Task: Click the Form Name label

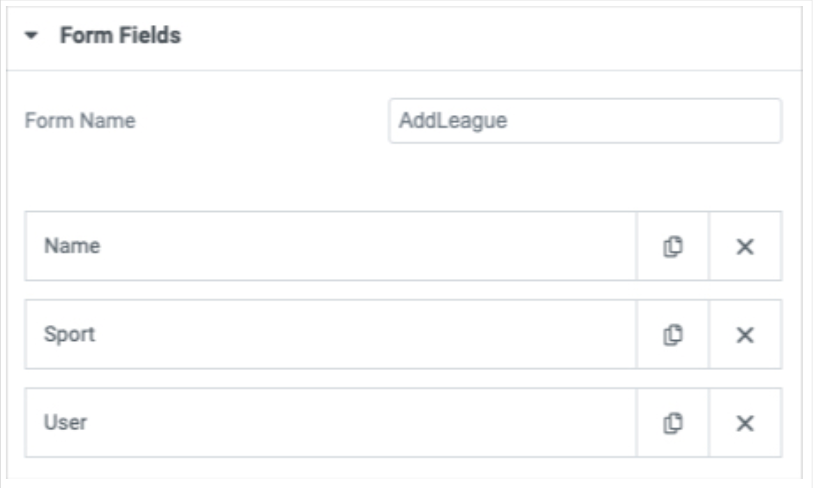Action: (80, 121)
